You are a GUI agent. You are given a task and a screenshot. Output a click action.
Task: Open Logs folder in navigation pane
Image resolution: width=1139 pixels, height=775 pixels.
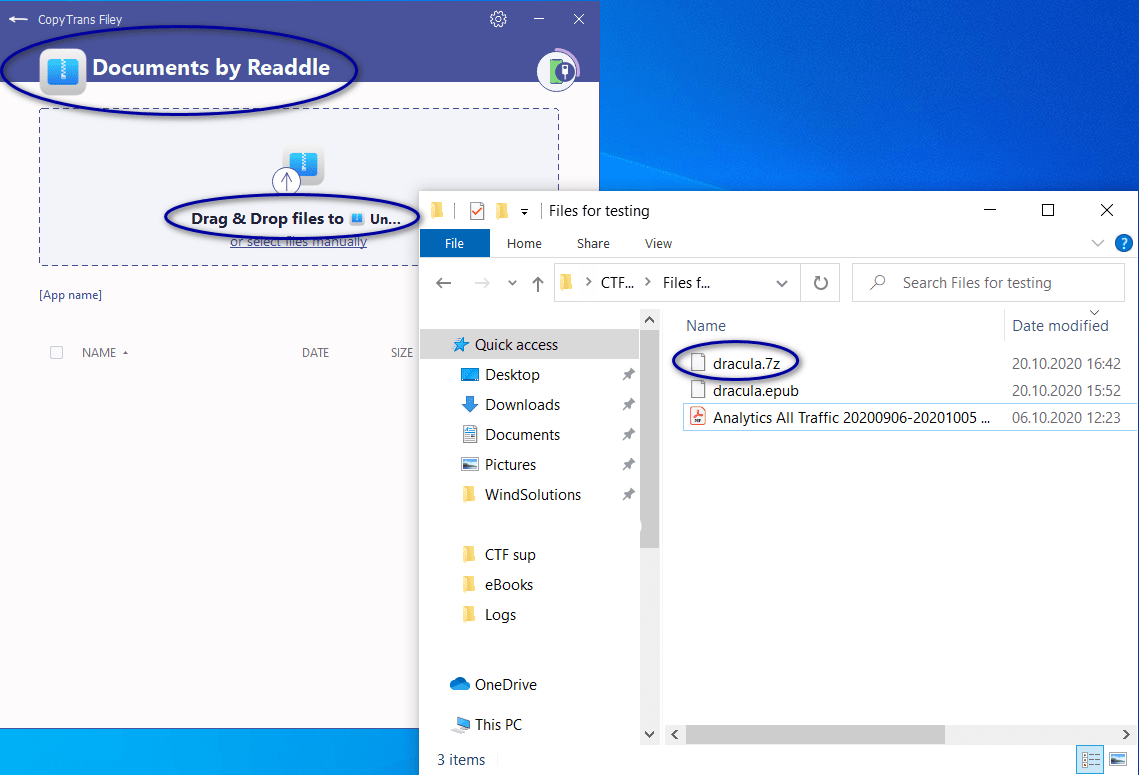[500, 614]
